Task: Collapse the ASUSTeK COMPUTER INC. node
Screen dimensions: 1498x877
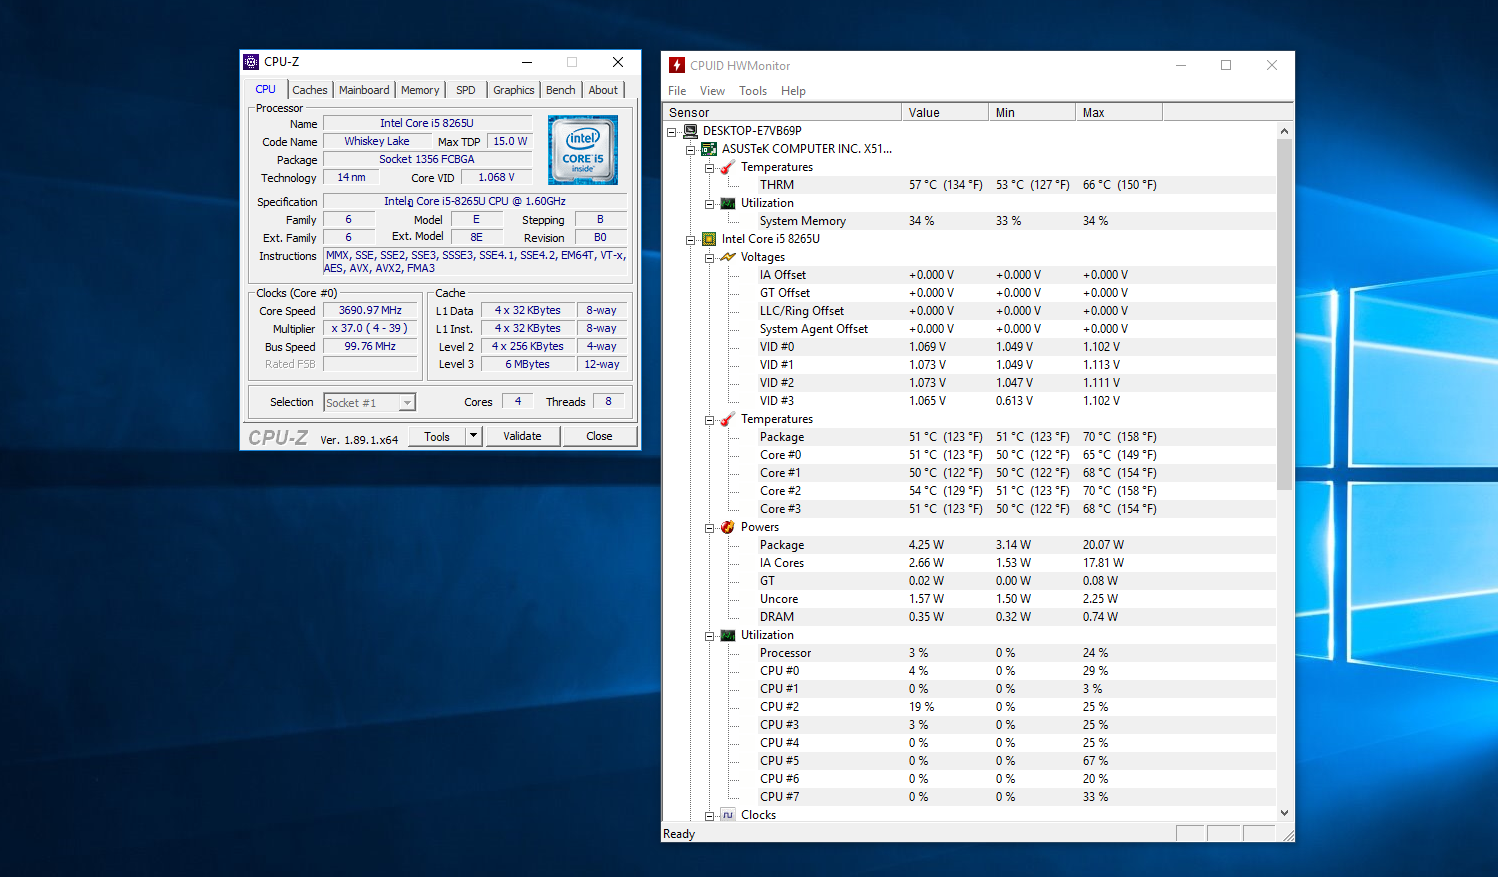Action: [691, 150]
